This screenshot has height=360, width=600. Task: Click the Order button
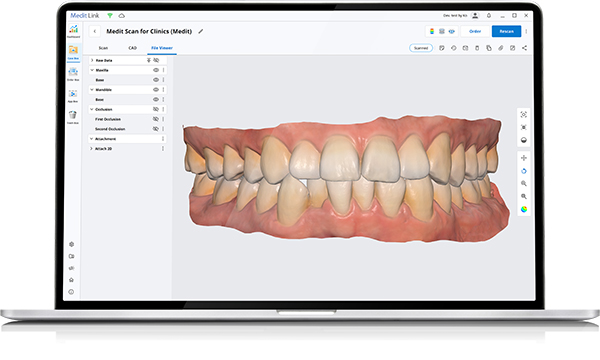[475, 31]
